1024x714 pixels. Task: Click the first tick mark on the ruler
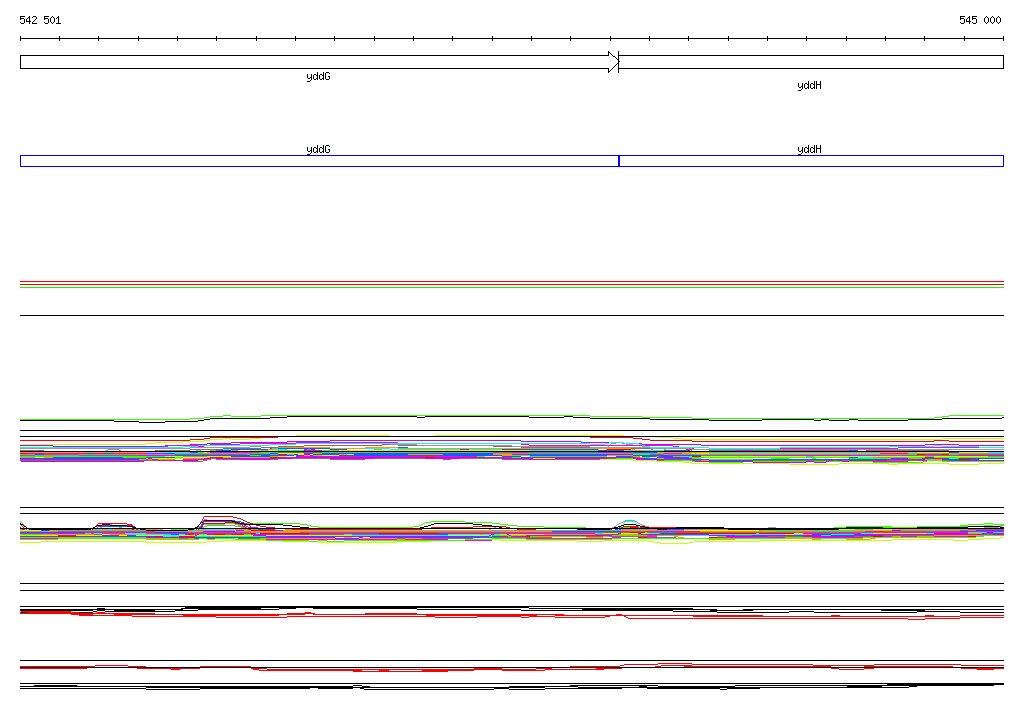click(21, 39)
